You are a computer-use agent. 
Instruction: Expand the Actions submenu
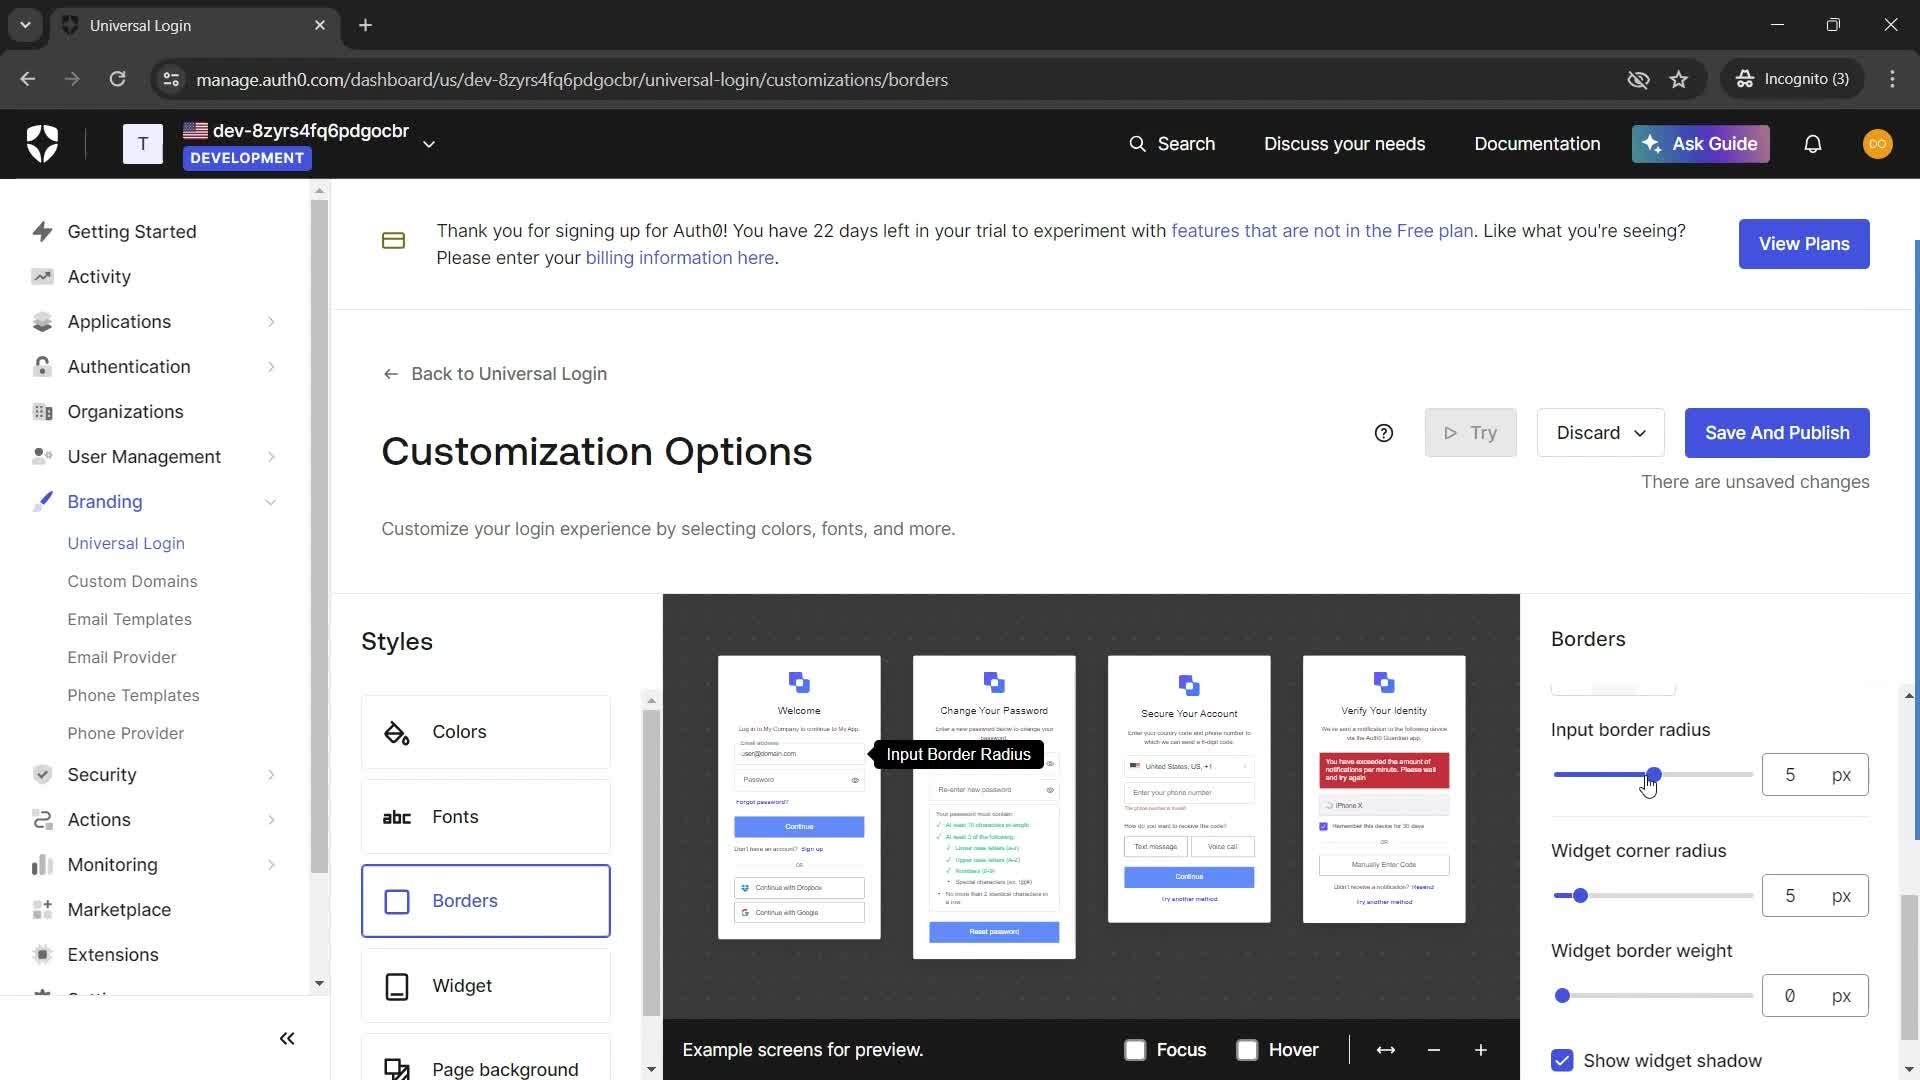click(x=271, y=820)
